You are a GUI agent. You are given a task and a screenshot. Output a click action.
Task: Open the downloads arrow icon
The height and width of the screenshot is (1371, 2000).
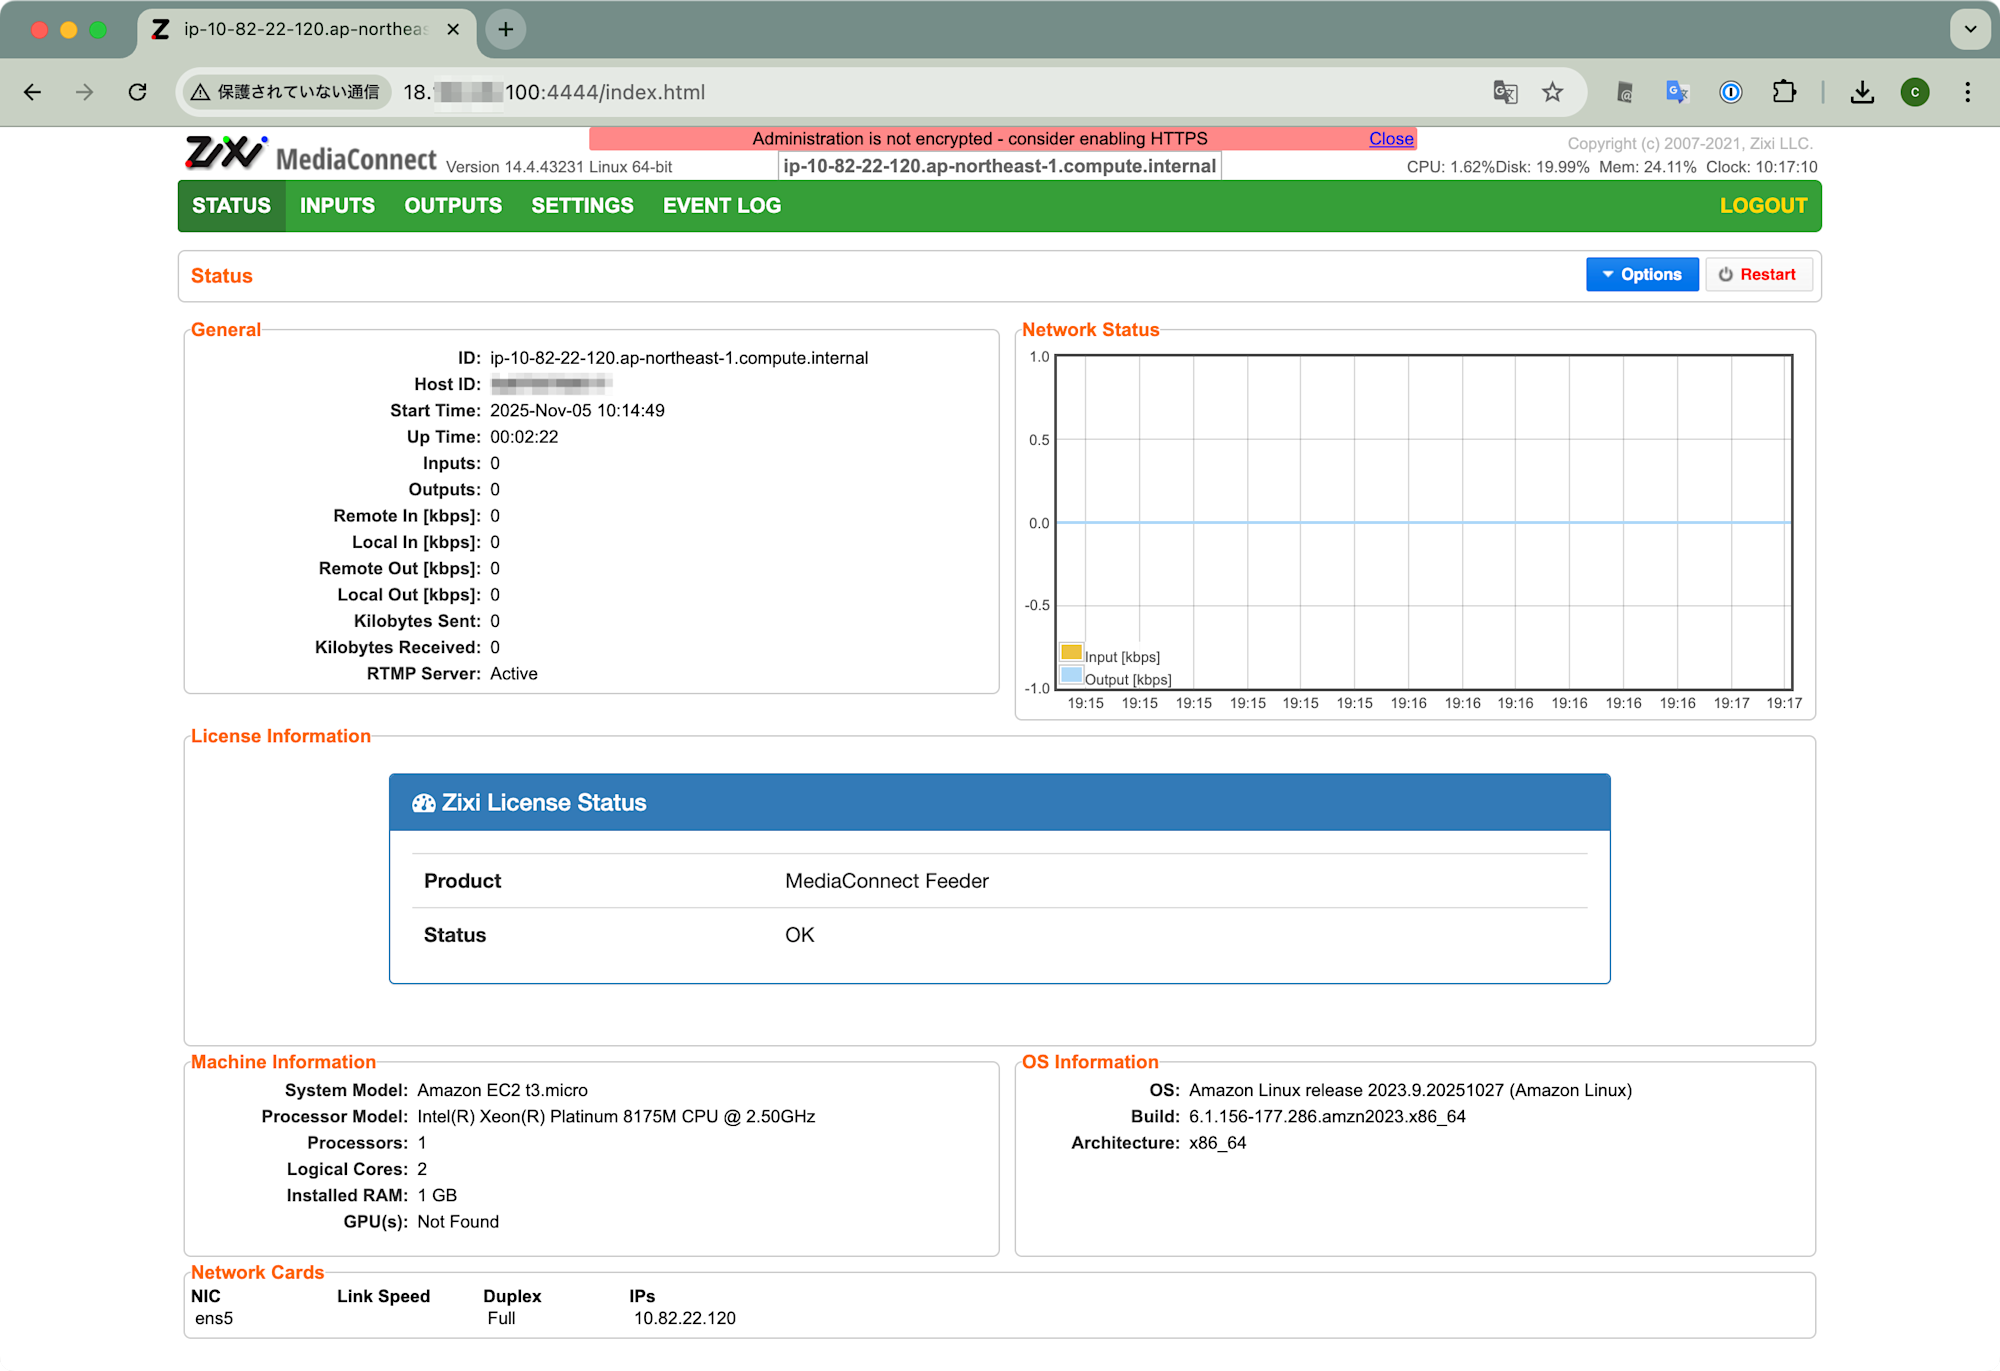1862,92
